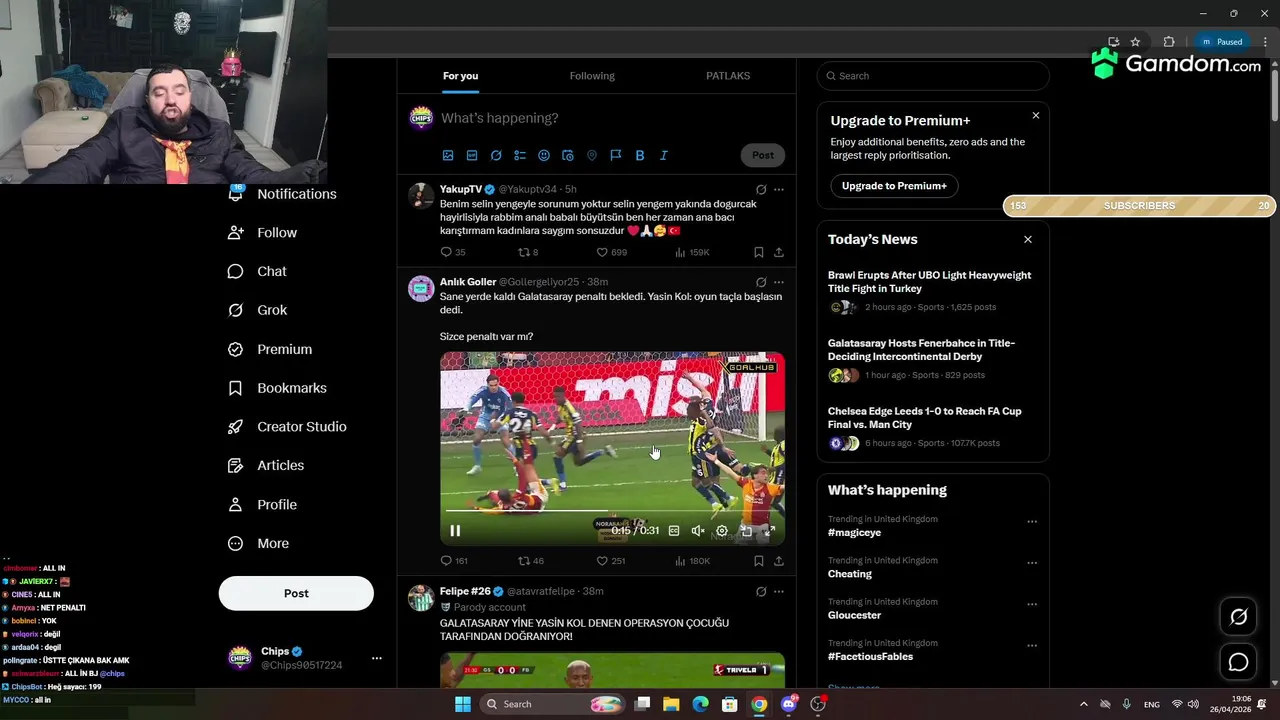Switch to the PATLAKS tab
The height and width of the screenshot is (720, 1280).
pyautogui.click(x=728, y=76)
